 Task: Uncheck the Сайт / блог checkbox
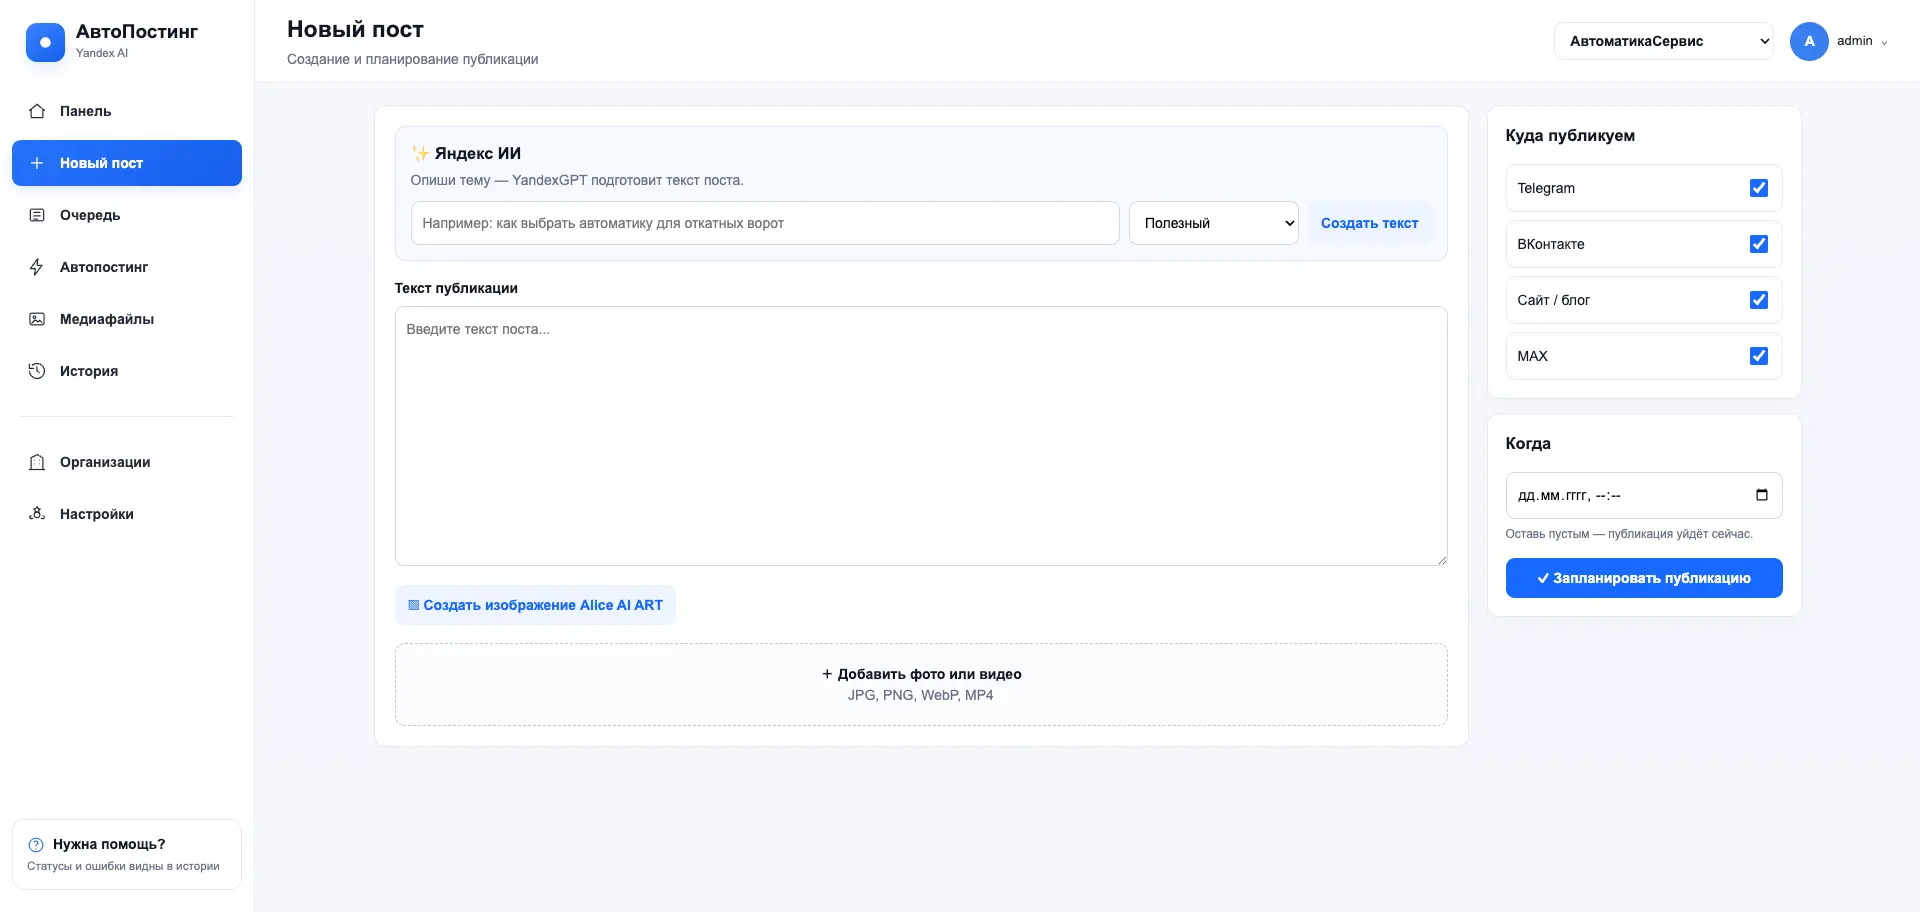(1759, 300)
